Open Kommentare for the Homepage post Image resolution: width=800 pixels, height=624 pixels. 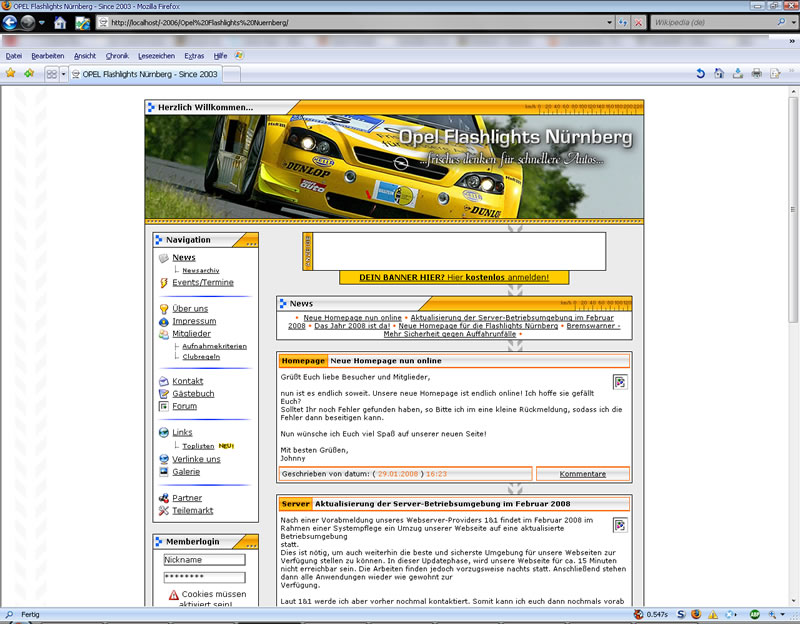[583, 474]
